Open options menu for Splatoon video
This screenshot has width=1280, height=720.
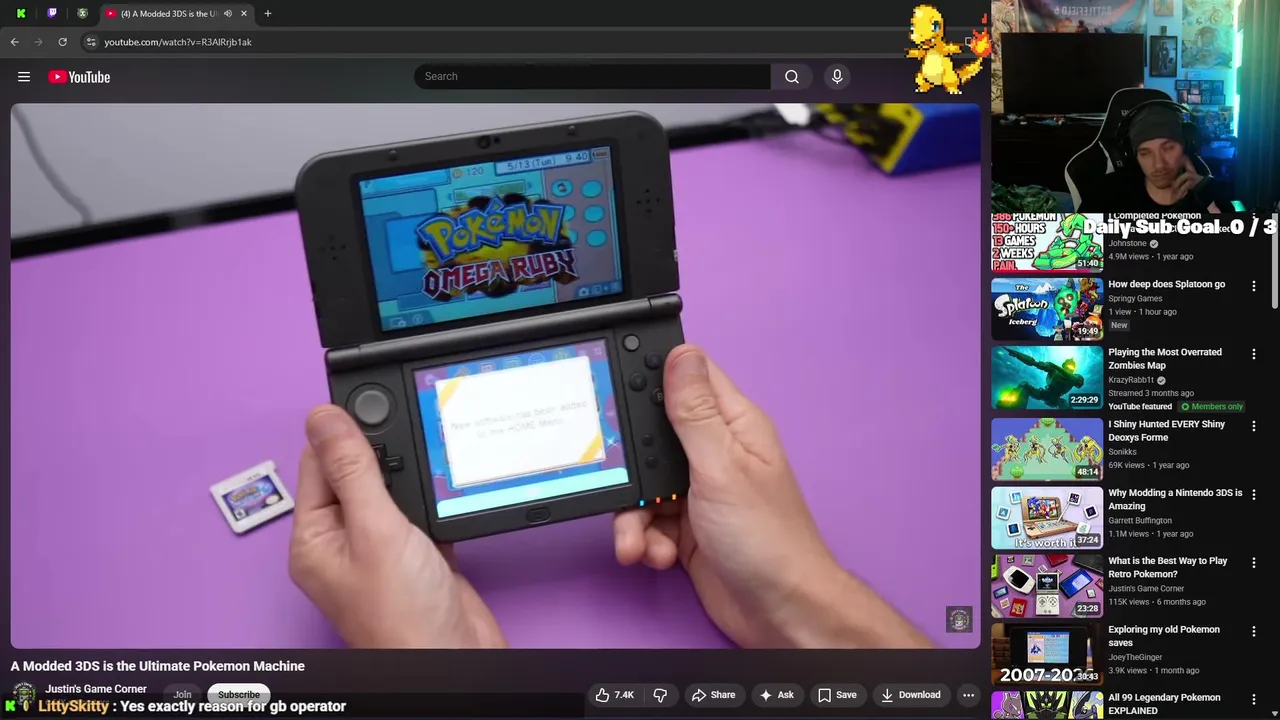1253,286
